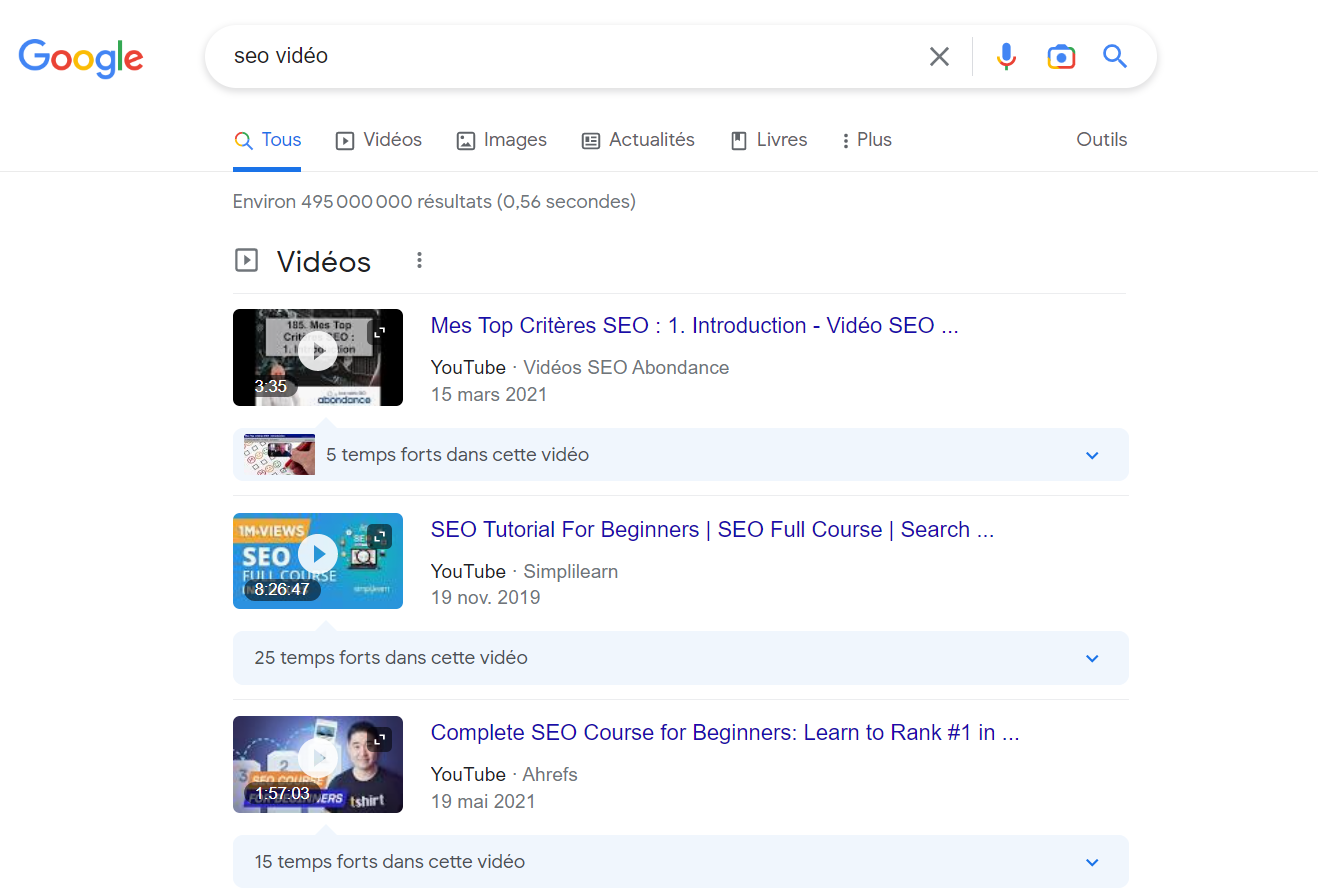Open the three-dot menu beside Vidéos heading

(x=419, y=261)
